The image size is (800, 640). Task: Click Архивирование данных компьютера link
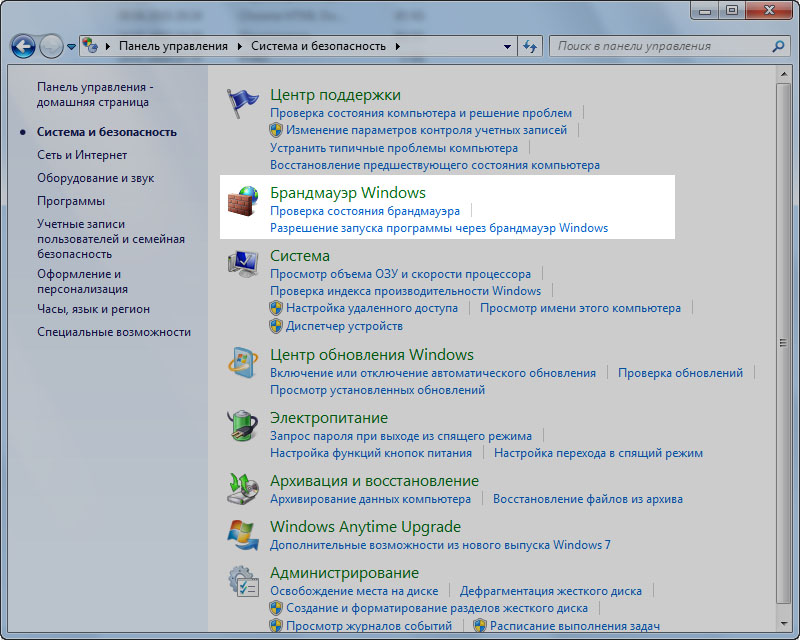[370, 499]
